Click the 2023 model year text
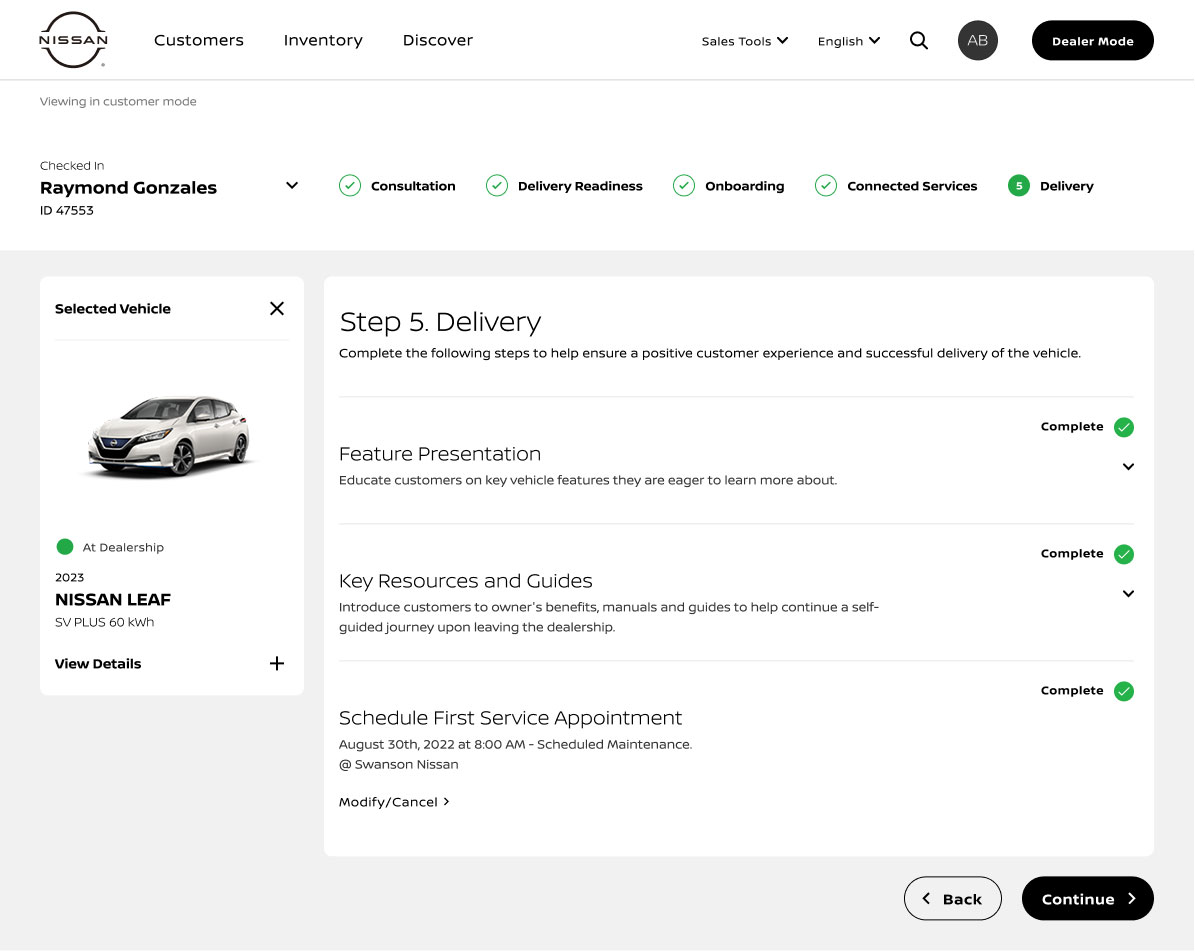The width and height of the screenshot is (1195, 951). point(69,578)
